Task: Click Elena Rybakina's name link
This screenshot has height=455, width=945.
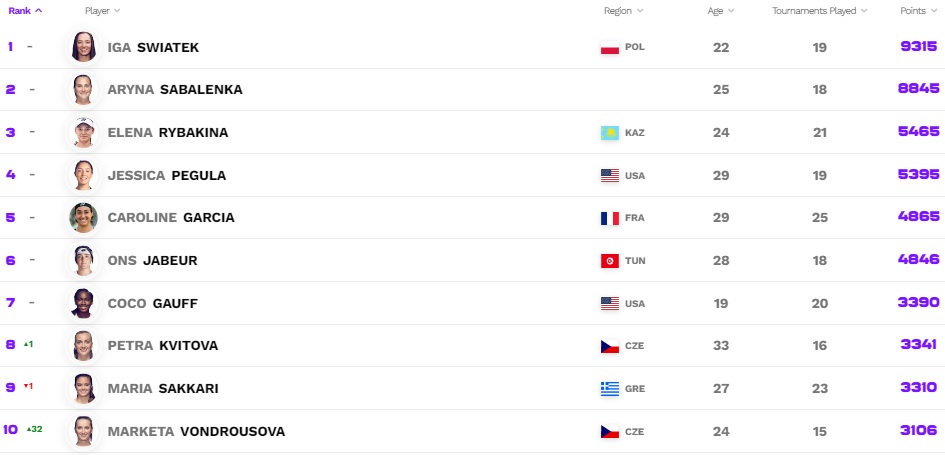Action: pyautogui.click(x=167, y=132)
